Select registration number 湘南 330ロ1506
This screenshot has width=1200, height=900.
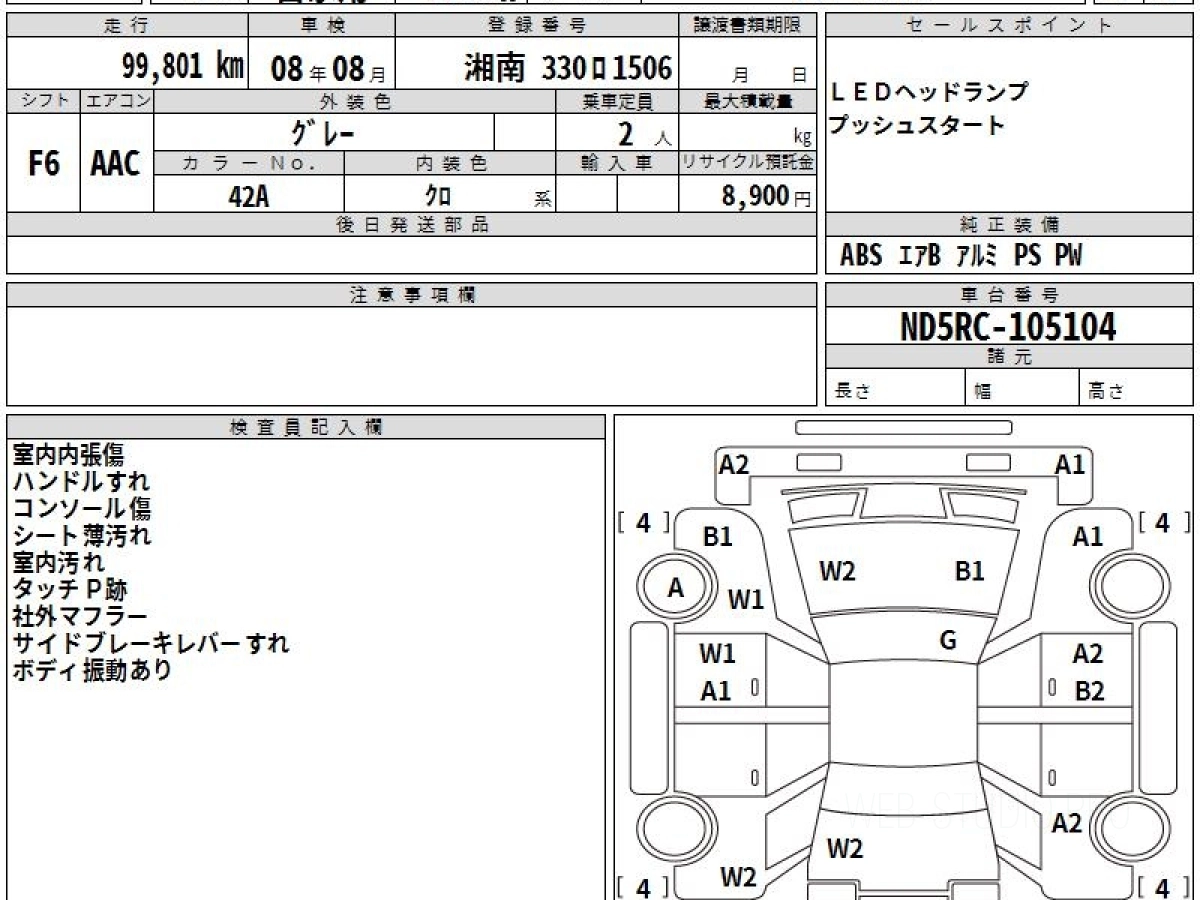tap(568, 68)
